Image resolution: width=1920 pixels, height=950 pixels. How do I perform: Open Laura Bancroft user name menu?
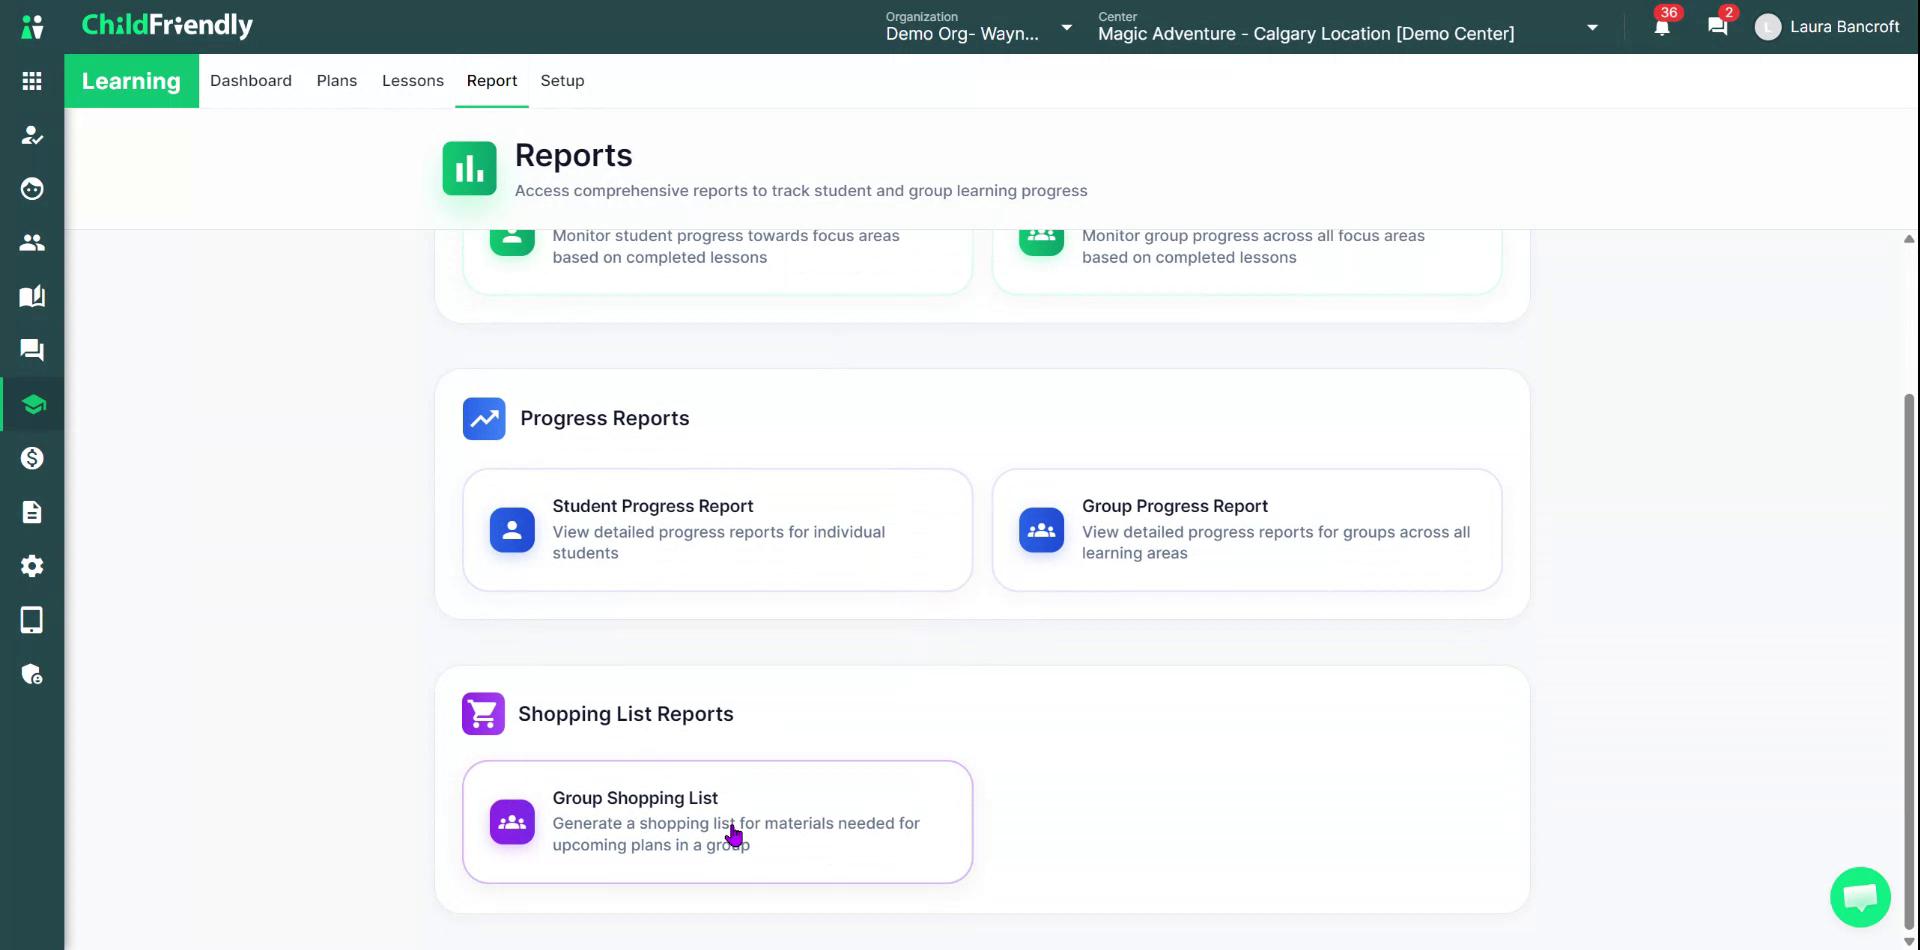pyautogui.click(x=1844, y=27)
